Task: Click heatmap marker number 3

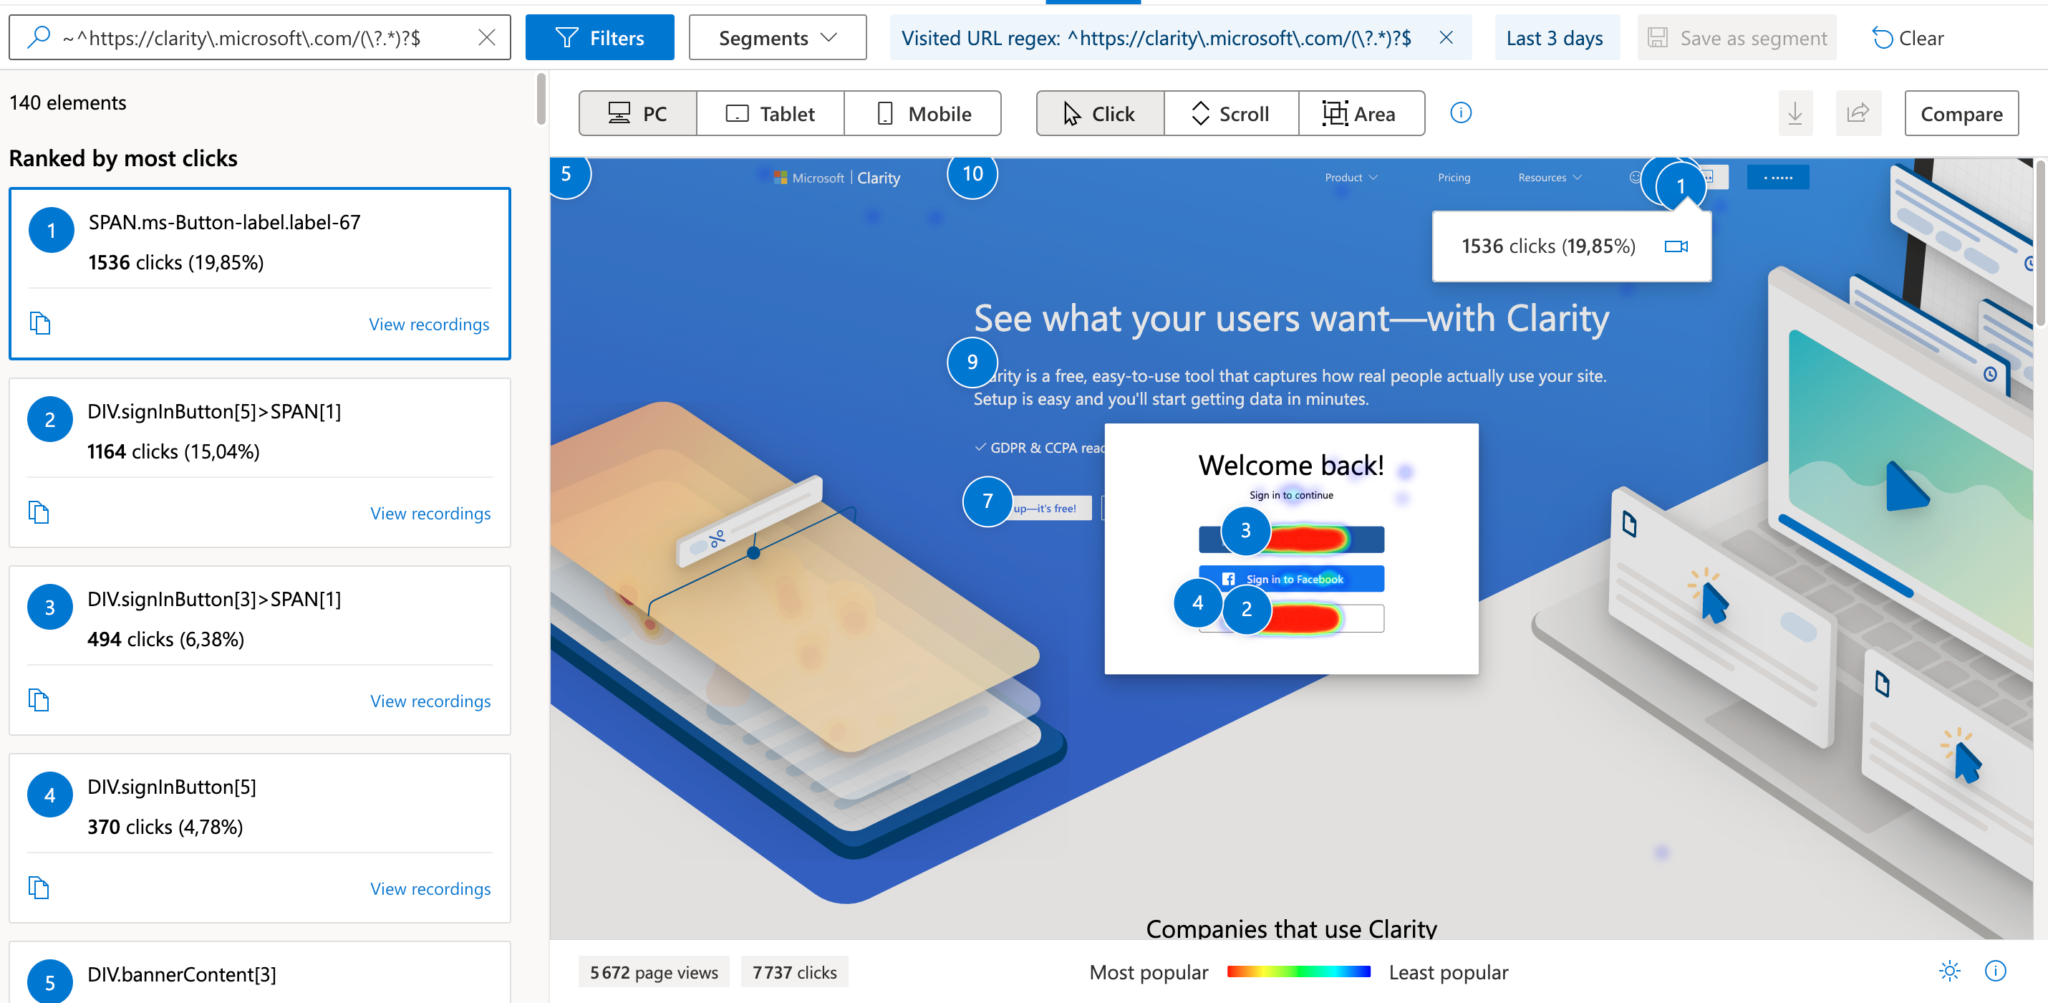Action: point(1246,530)
